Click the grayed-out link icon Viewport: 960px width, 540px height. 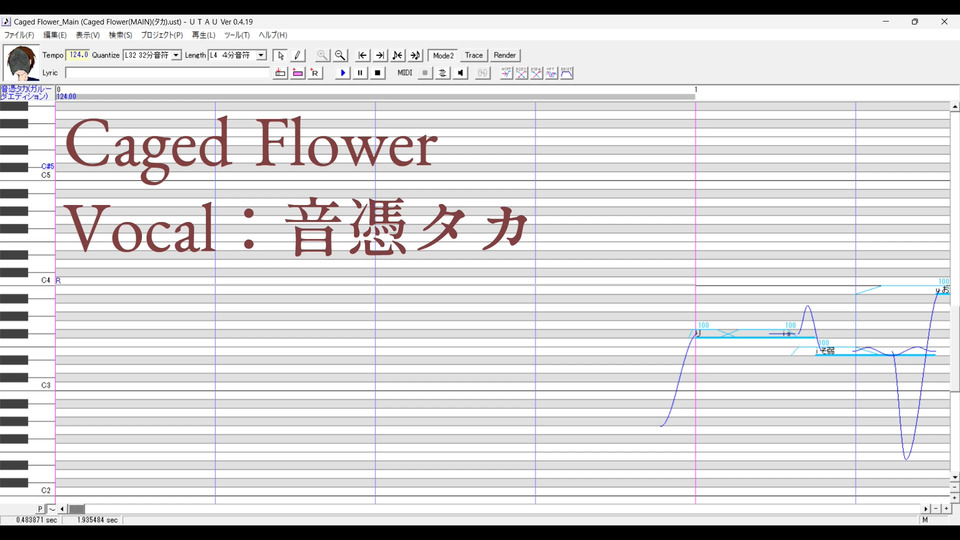click(x=483, y=73)
